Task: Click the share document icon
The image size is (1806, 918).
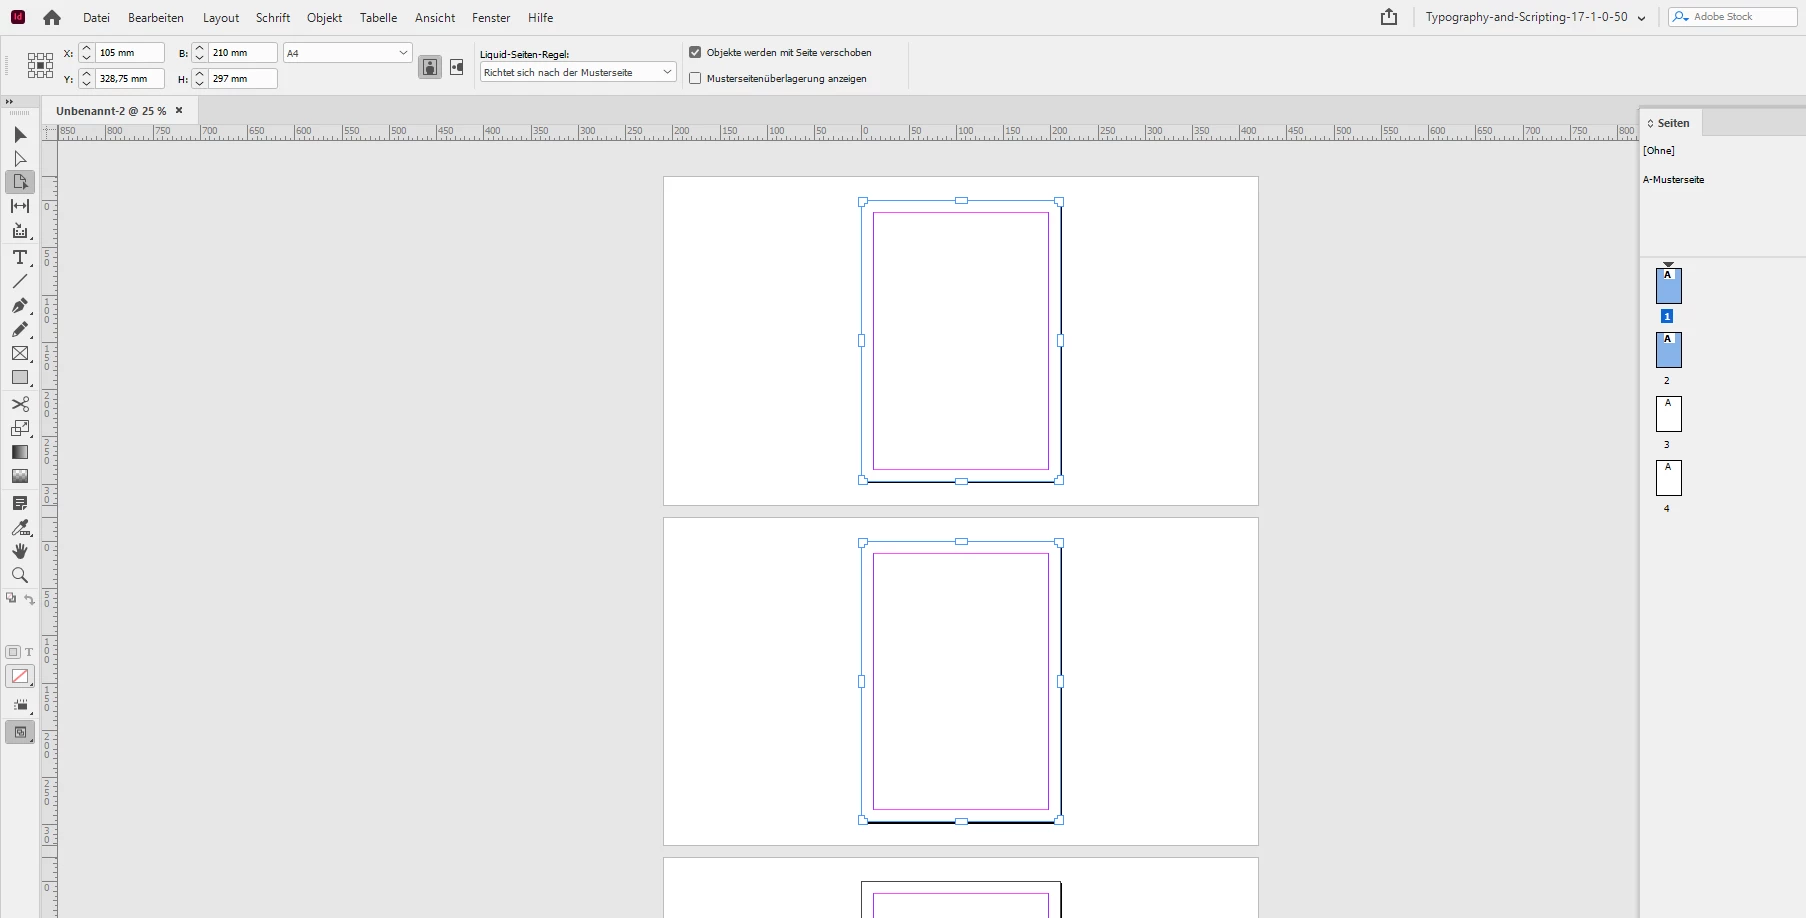Action: (1389, 17)
